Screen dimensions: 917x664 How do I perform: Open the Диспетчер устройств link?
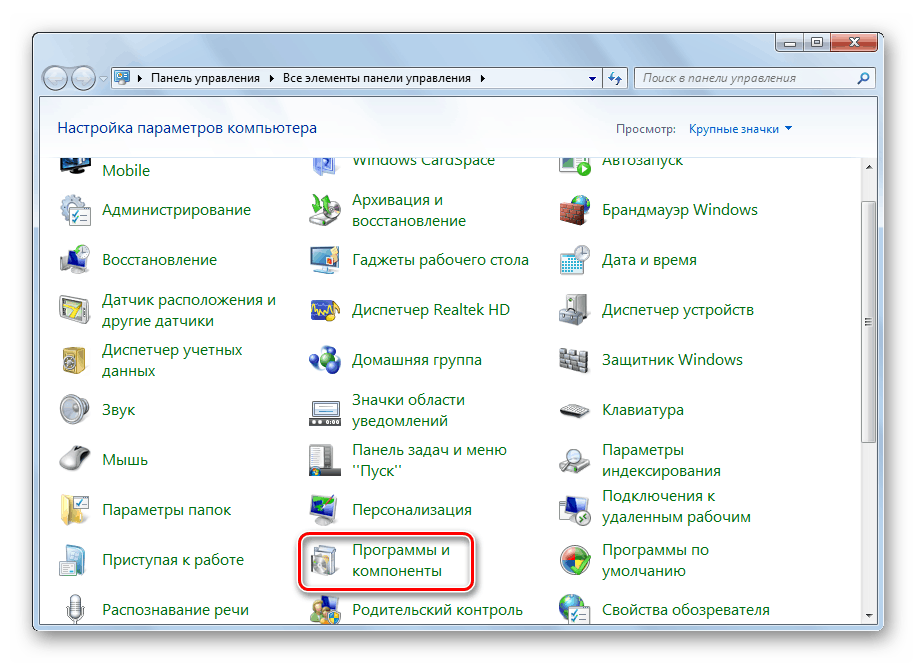(x=678, y=310)
